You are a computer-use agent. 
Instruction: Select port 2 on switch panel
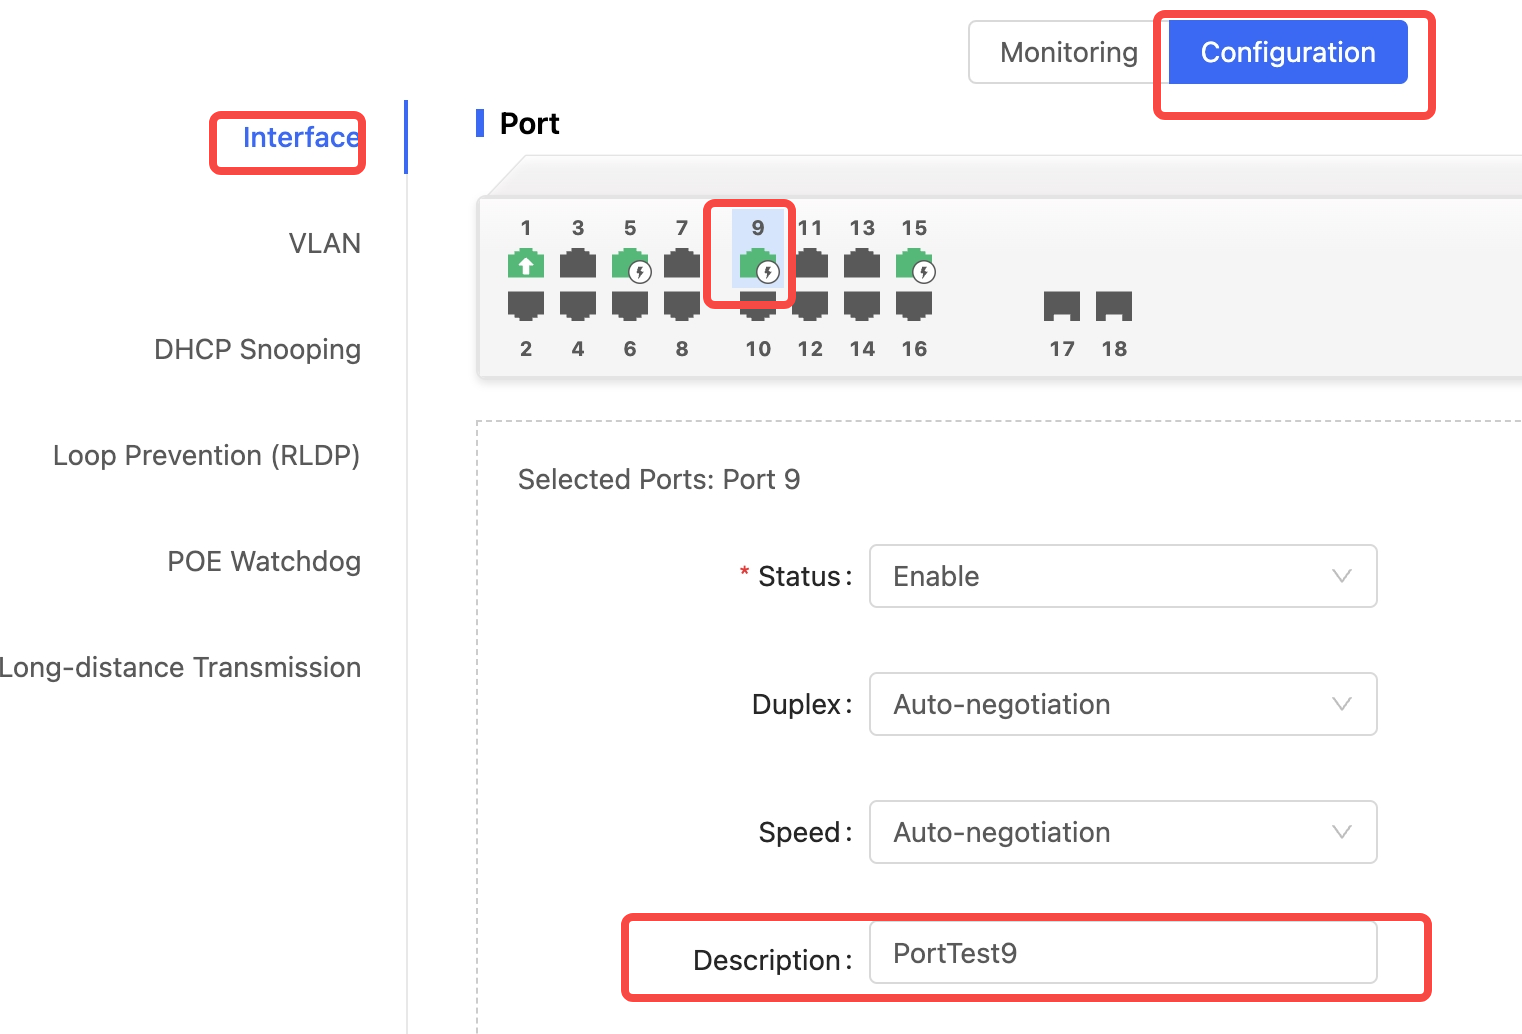point(526,305)
